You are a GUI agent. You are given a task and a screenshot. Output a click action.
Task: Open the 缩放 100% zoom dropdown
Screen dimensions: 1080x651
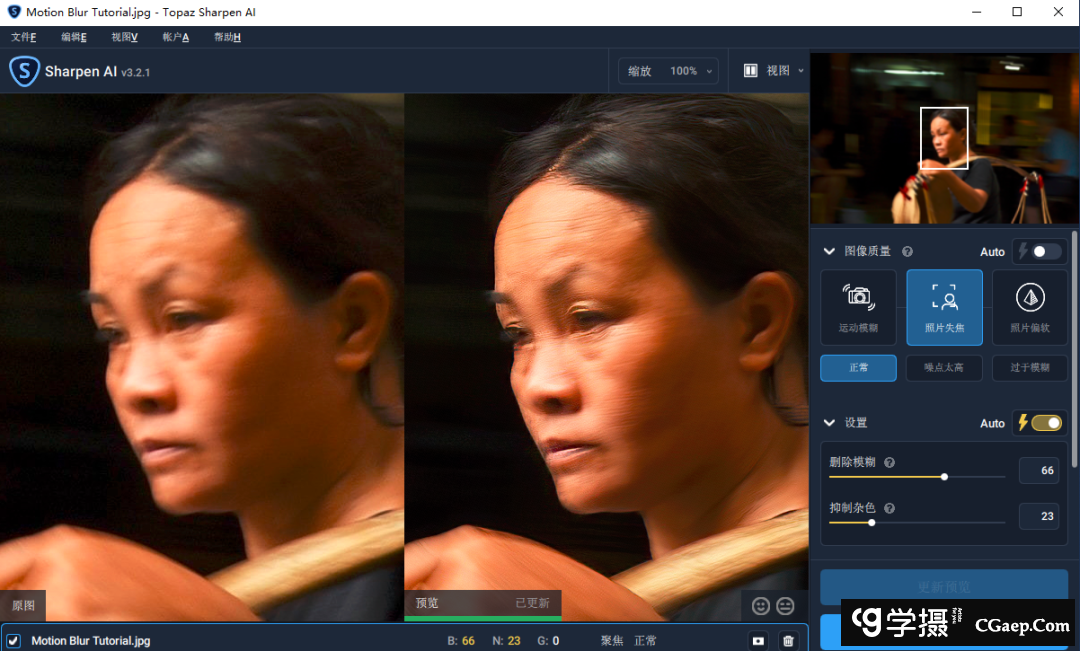671,71
